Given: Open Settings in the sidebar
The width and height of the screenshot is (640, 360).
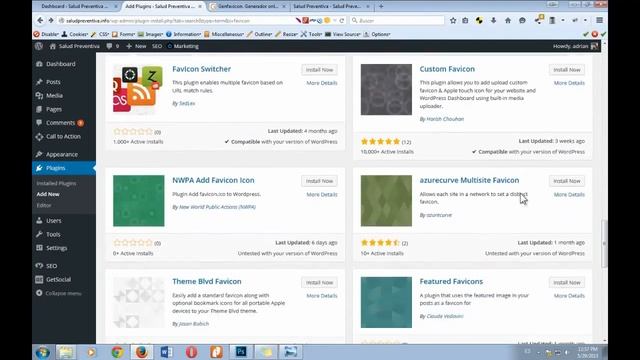Looking at the screenshot, I should [56, 248].
